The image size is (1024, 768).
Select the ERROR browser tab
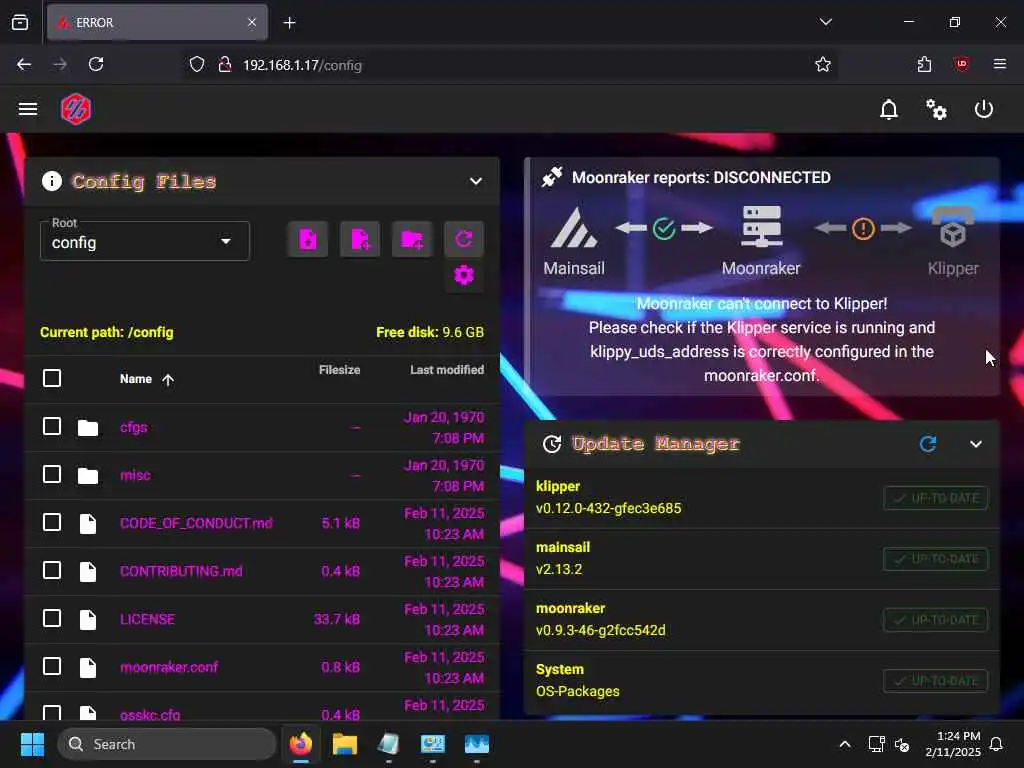157,22
